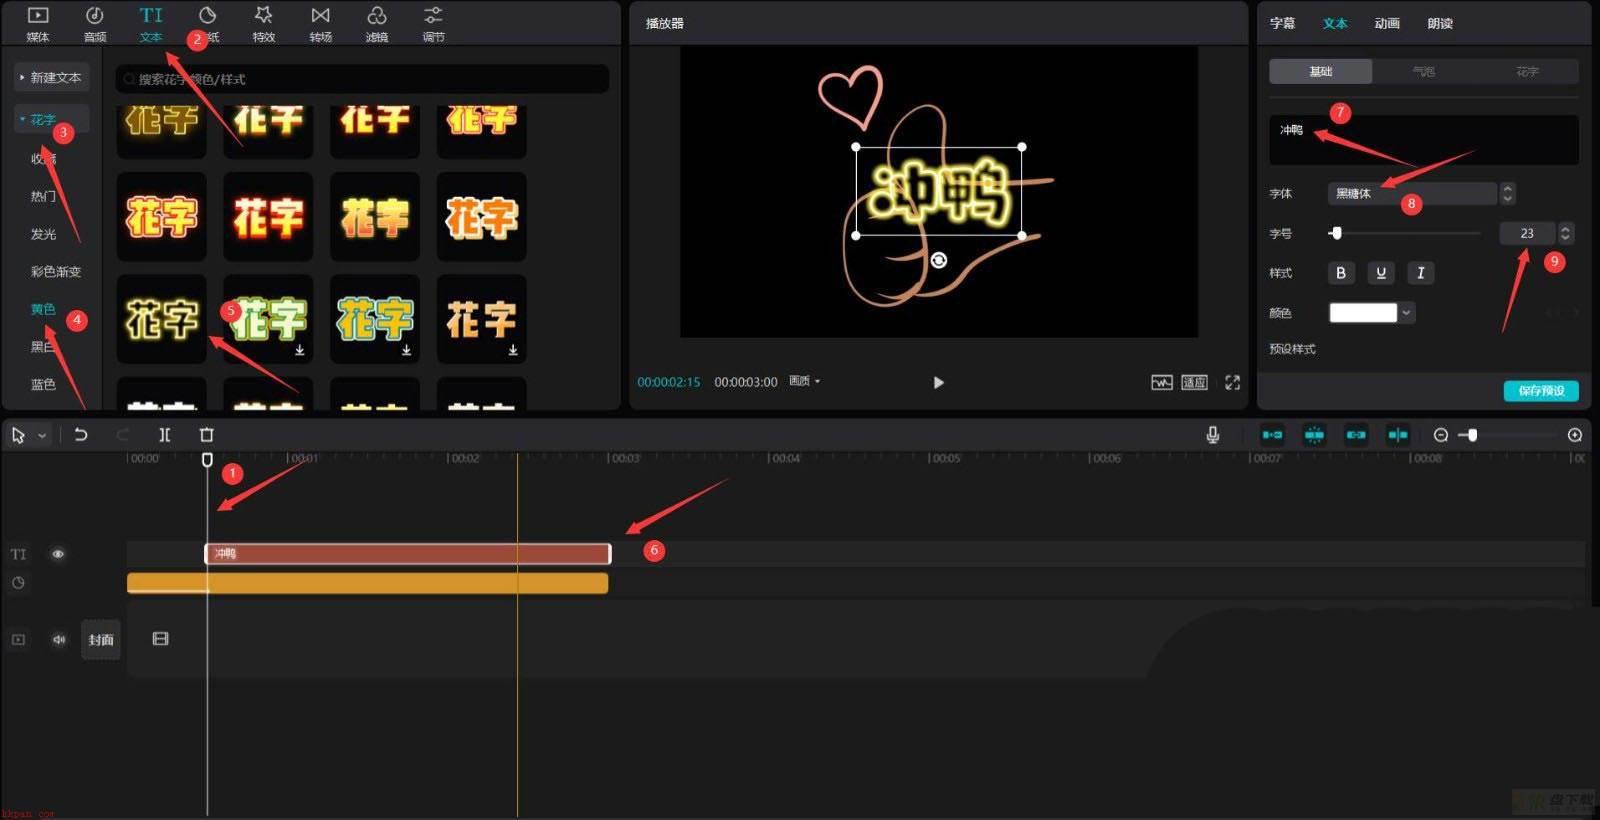Click the selection pointer tool
Viewport: 1600px width, 820px height.
point(18,435)
